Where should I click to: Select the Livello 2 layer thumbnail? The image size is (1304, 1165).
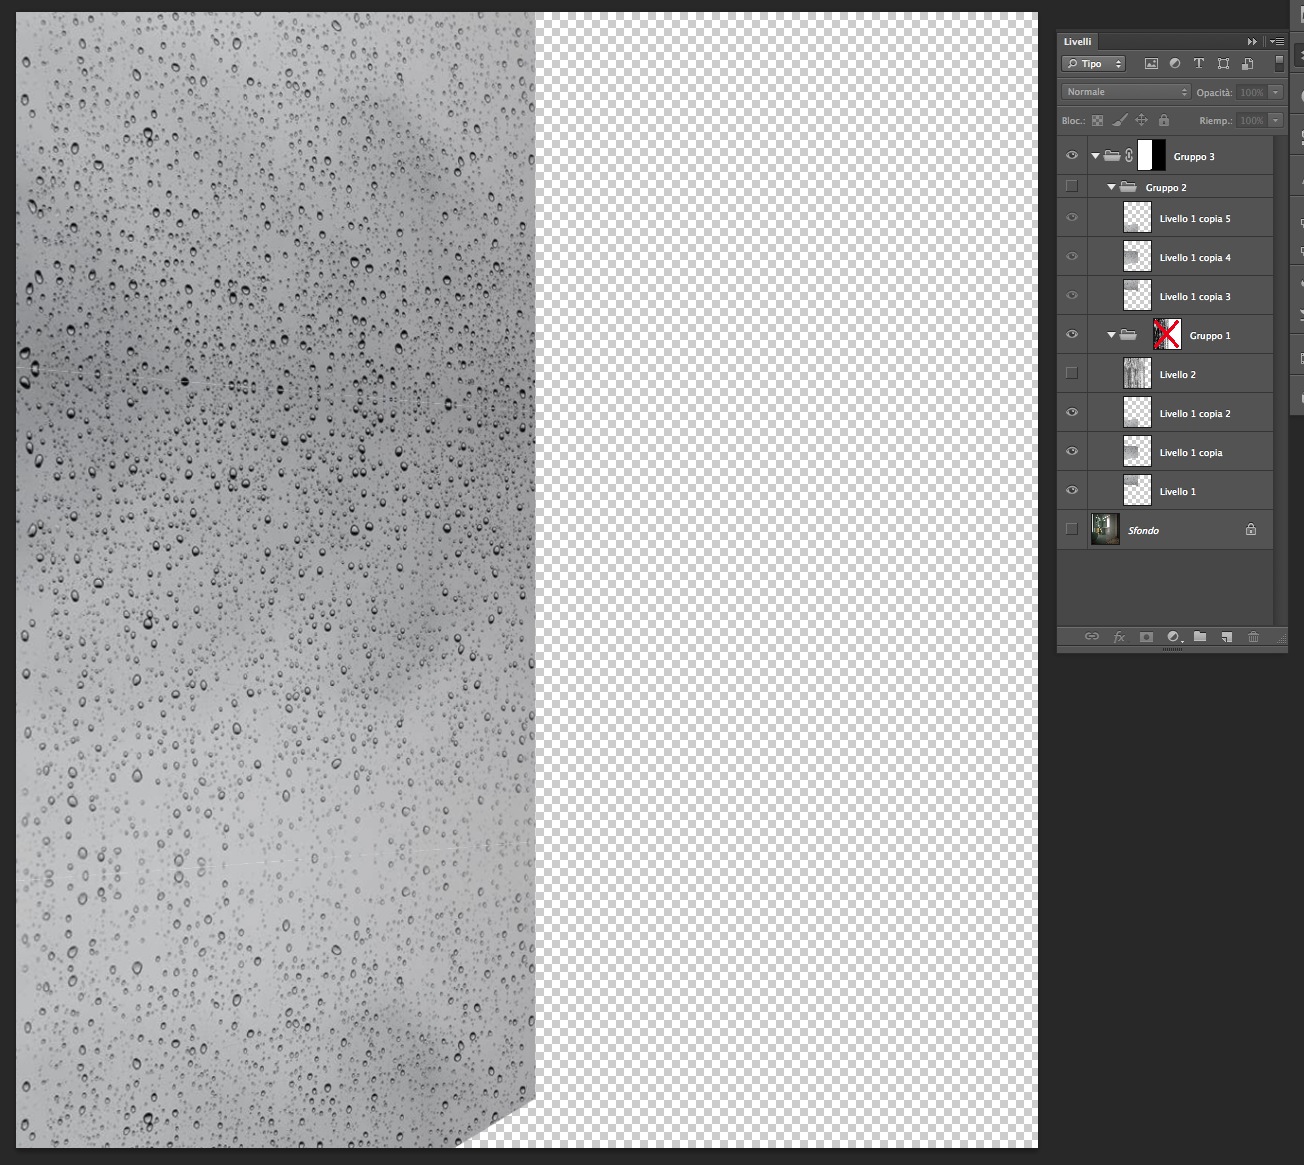coord(1137,374)
